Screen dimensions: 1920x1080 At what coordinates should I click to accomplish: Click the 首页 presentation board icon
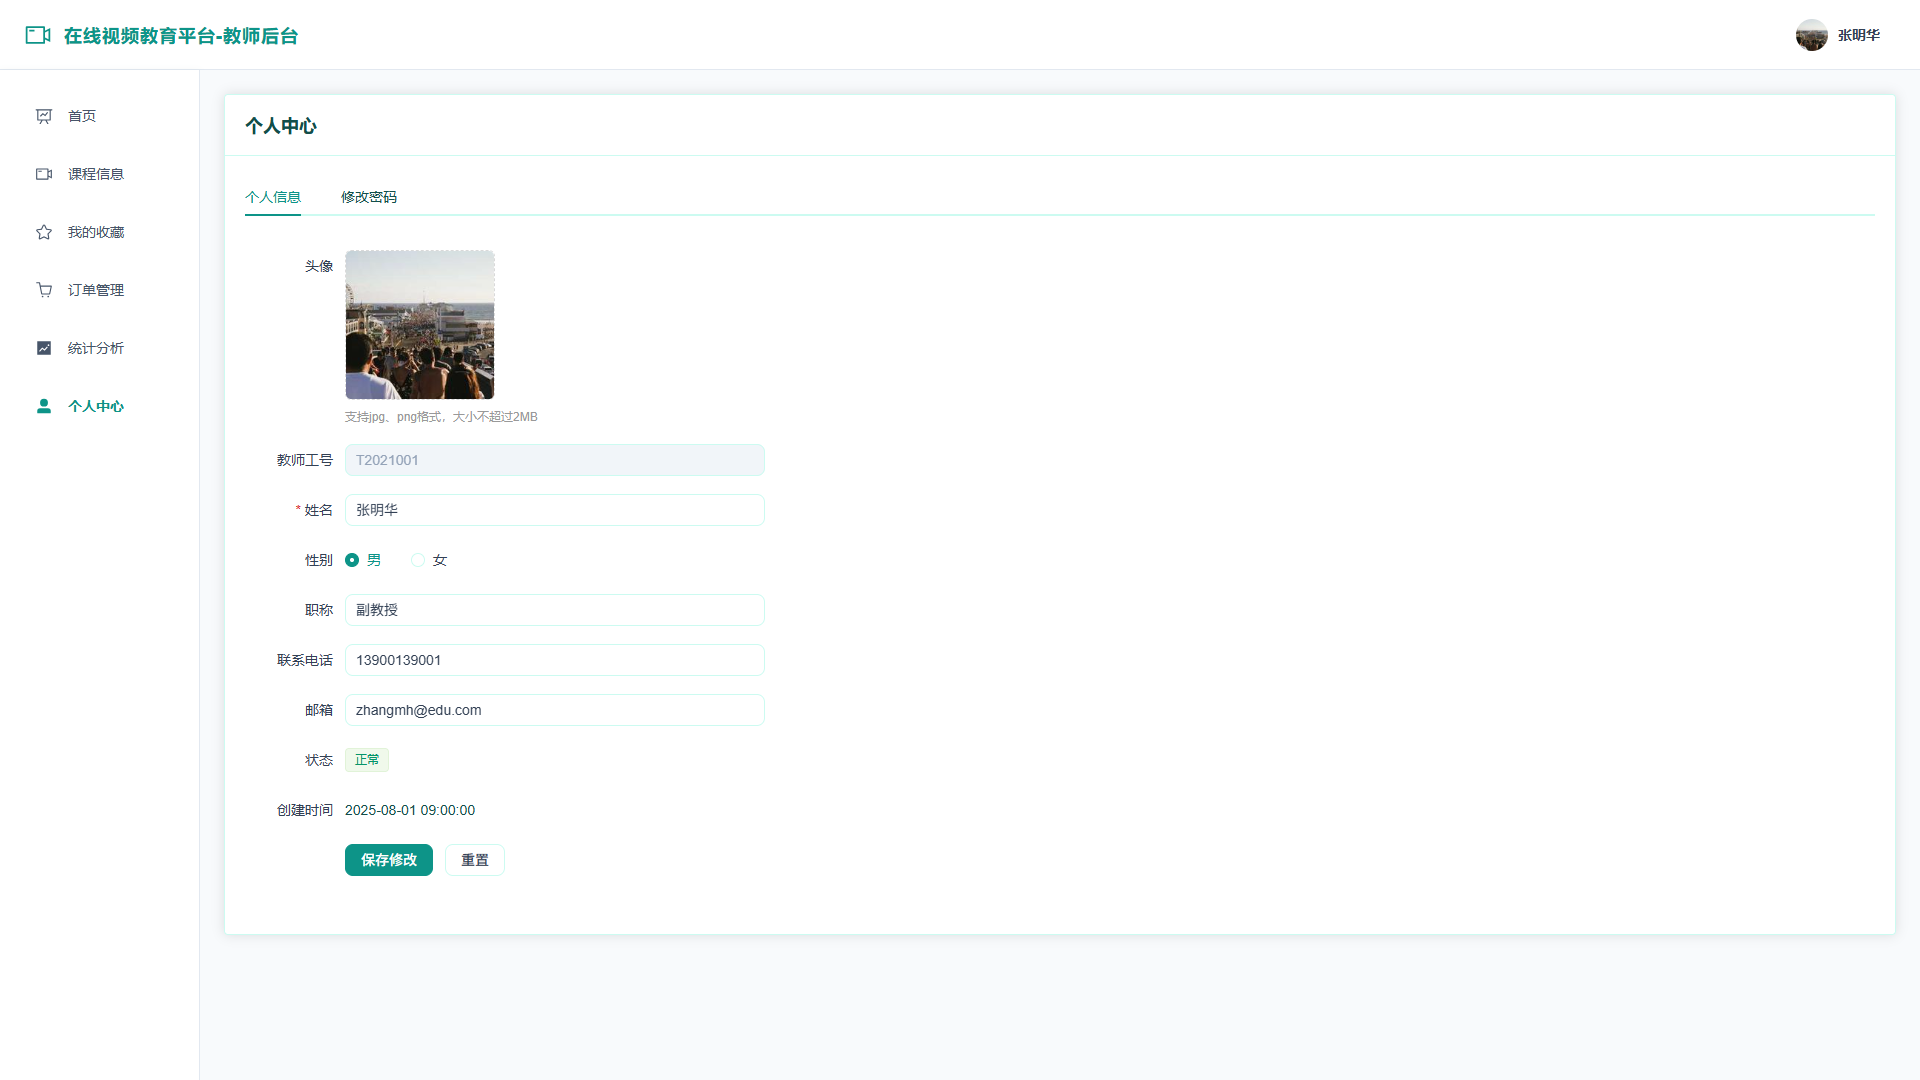(x=44, y=116)
